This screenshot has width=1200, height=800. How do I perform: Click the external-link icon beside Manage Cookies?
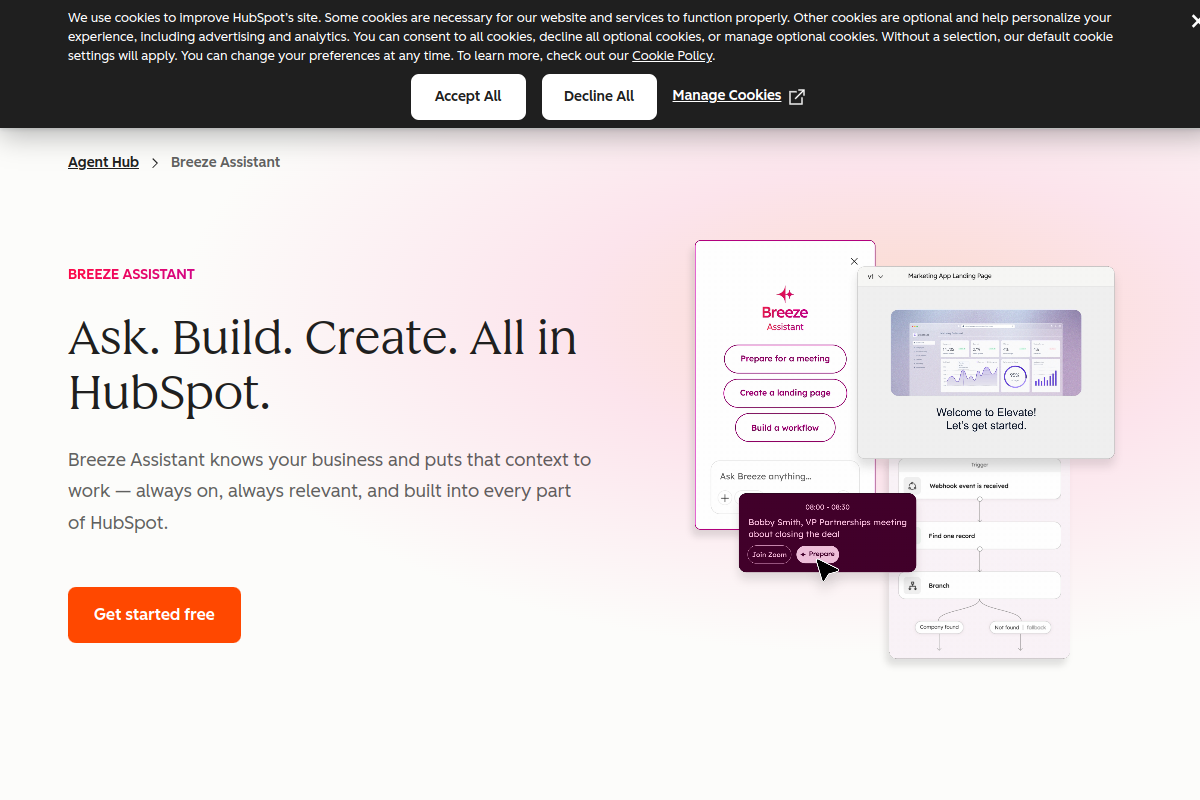[x=797, y=96]
